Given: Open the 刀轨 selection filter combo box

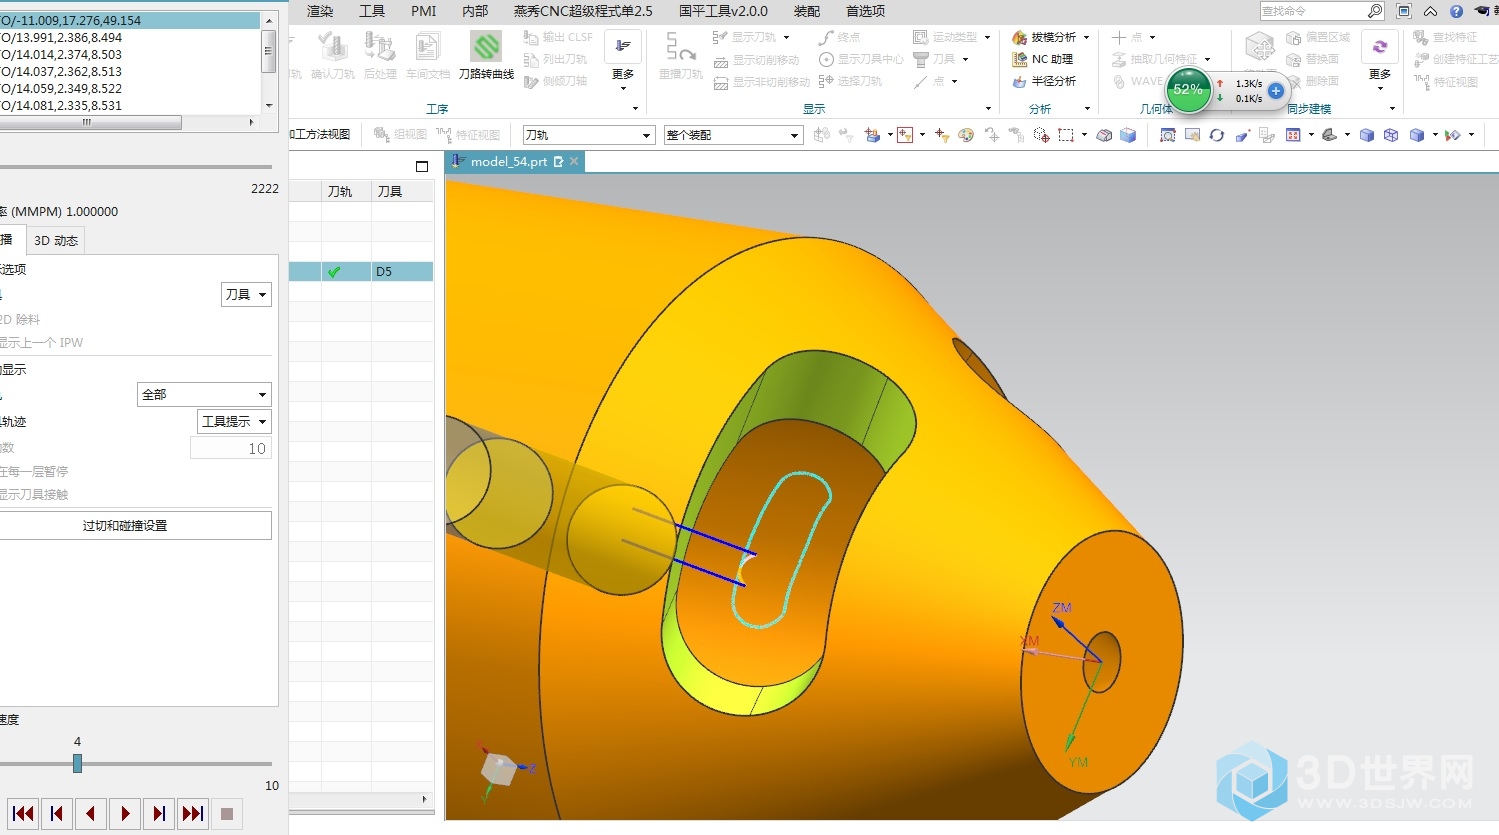Looking at the screenshot, I should [589, 135].
